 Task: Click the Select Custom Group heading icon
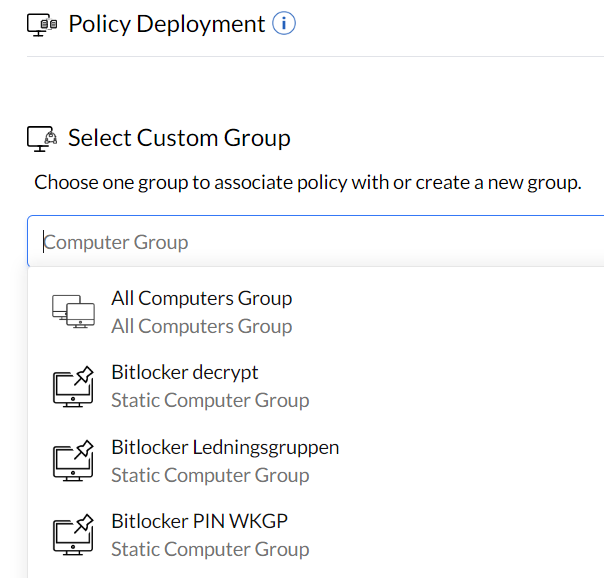click(41, 139)
